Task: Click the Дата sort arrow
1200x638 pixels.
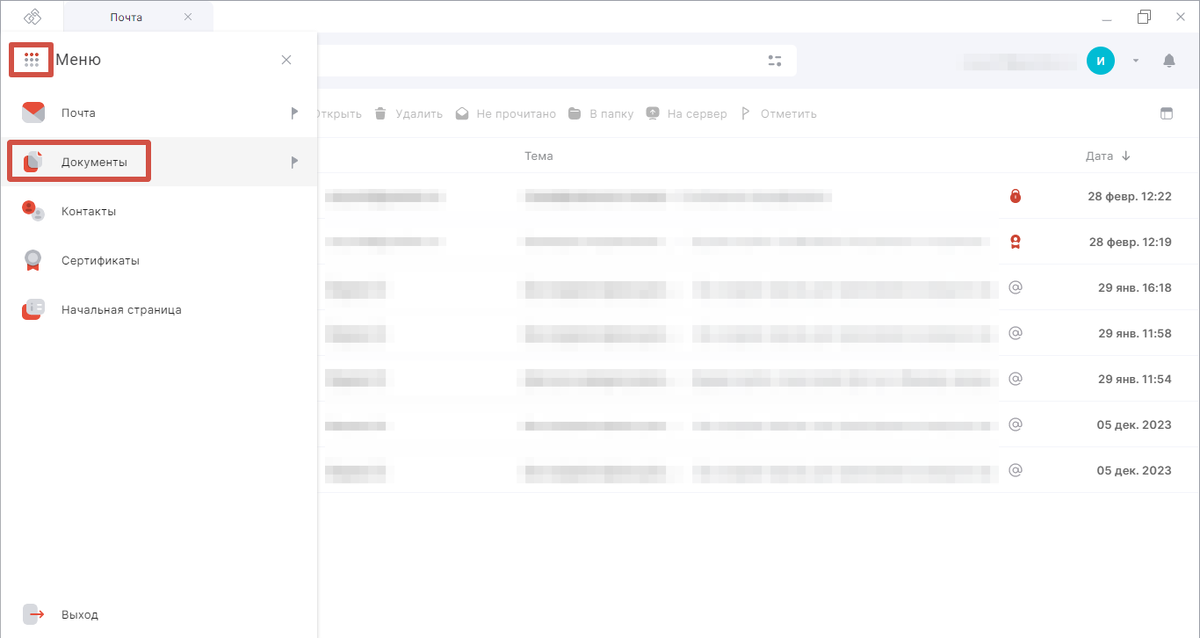Action: [x=1126, y=156]
